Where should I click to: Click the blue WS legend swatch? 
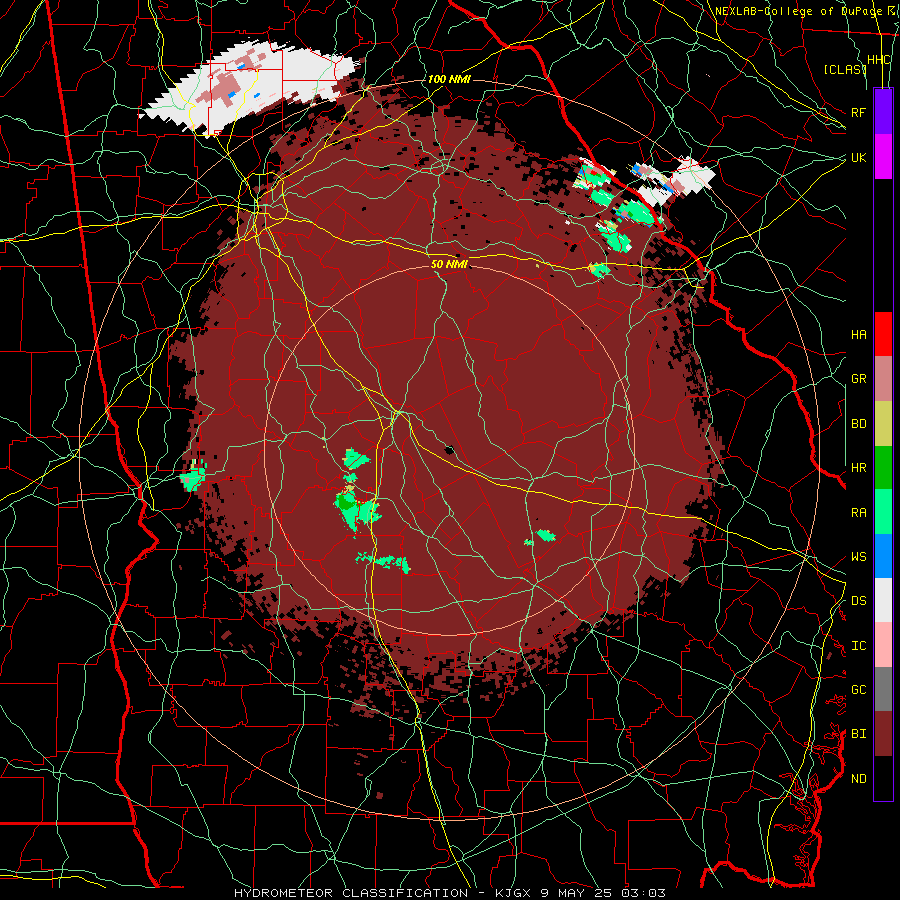point(883,556)
